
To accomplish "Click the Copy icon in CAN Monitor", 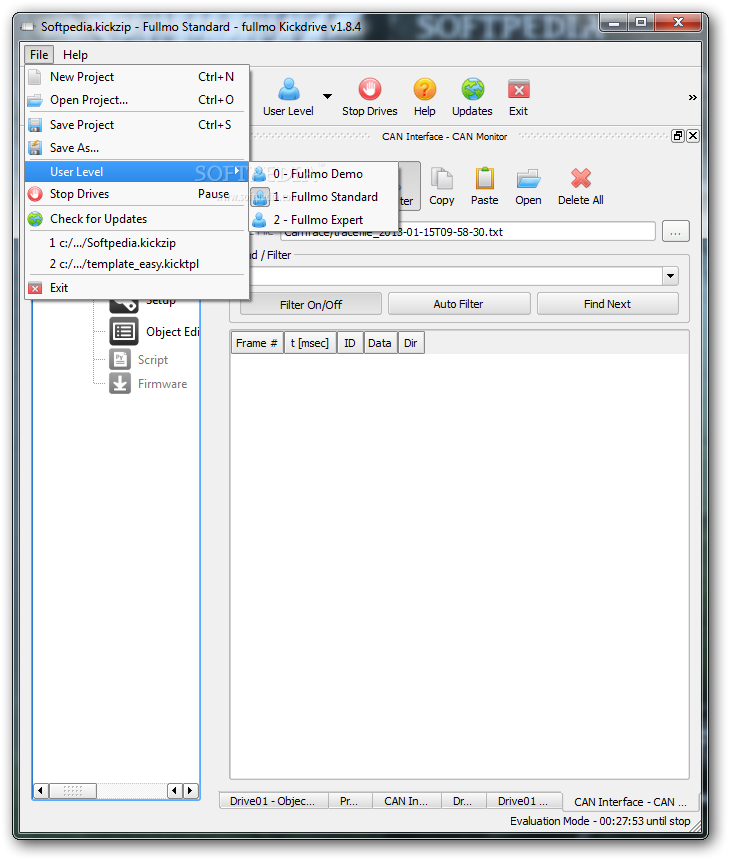I will coord(442,178).
